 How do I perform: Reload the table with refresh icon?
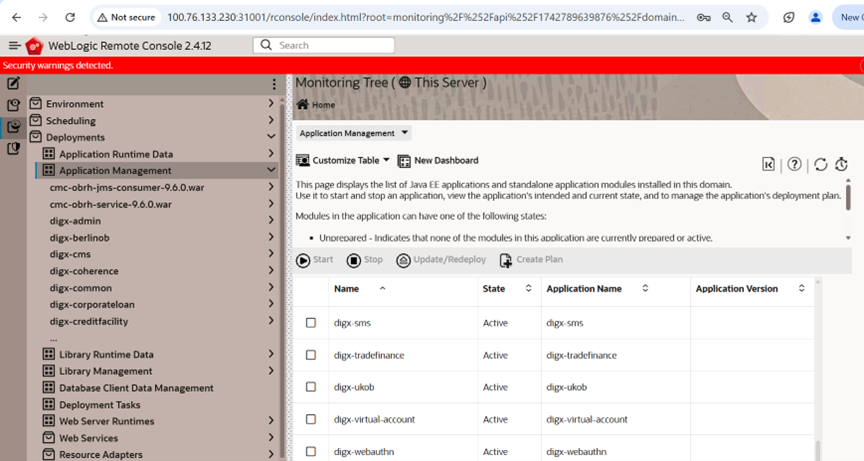(x=821, y=165)
